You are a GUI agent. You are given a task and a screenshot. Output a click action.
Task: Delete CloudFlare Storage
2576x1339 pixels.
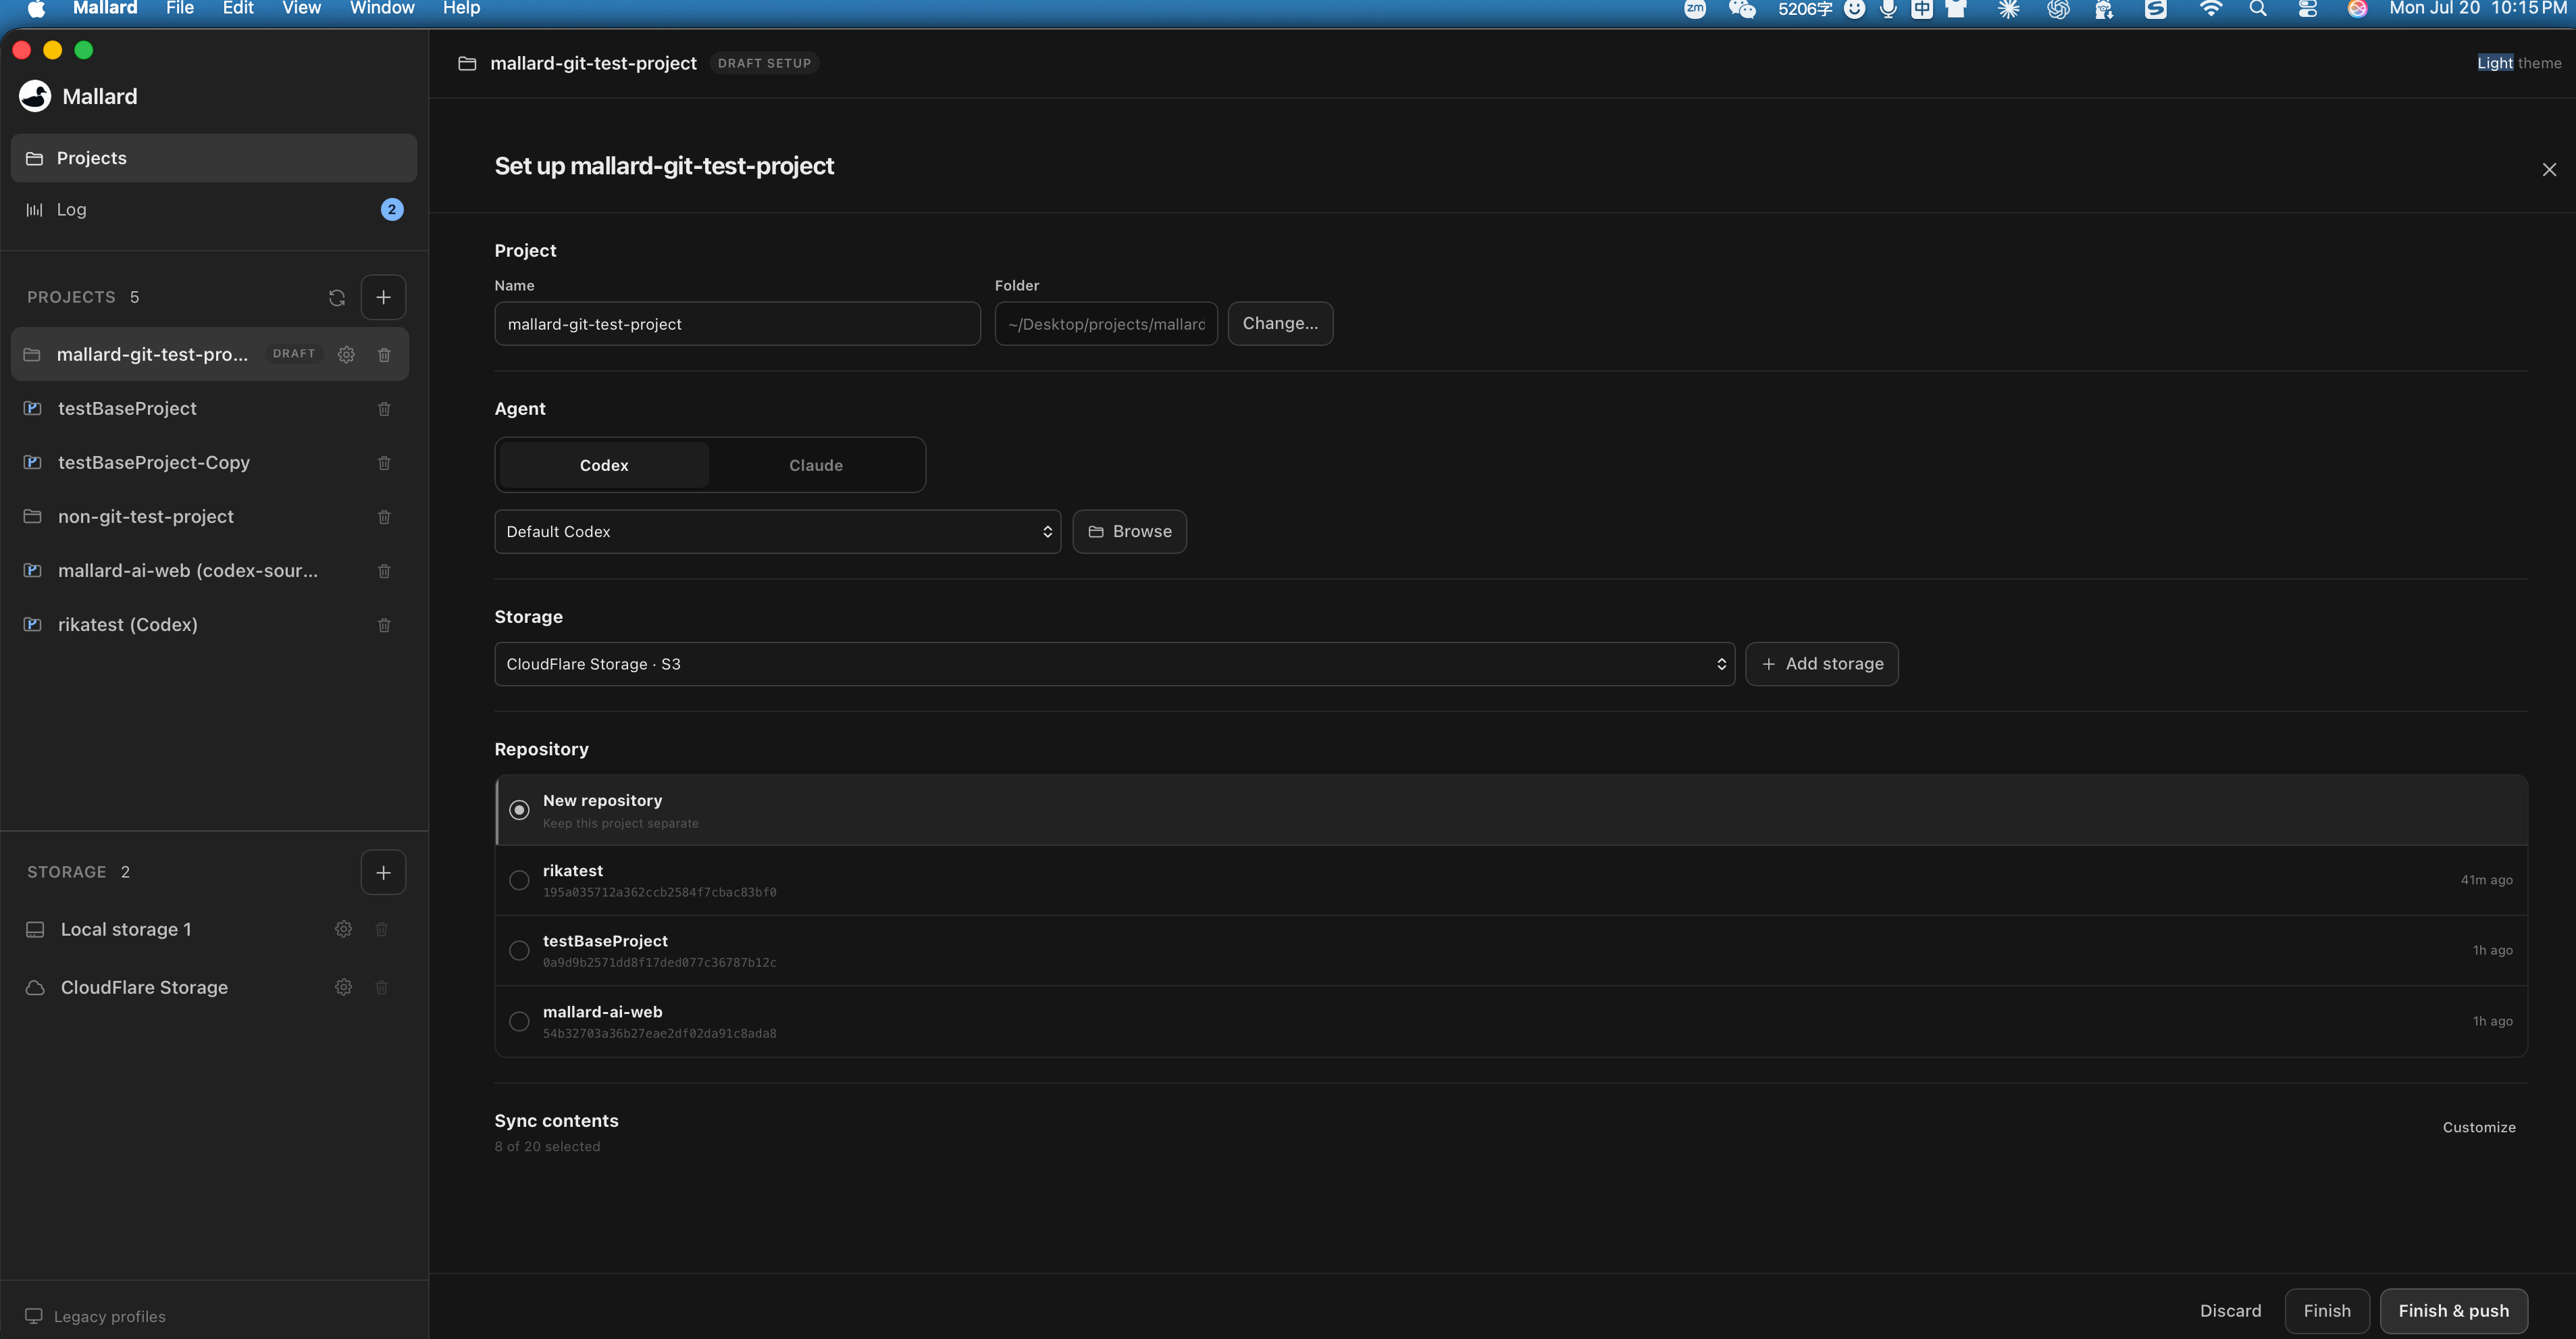pyautogui.click(x=381, y=987)
